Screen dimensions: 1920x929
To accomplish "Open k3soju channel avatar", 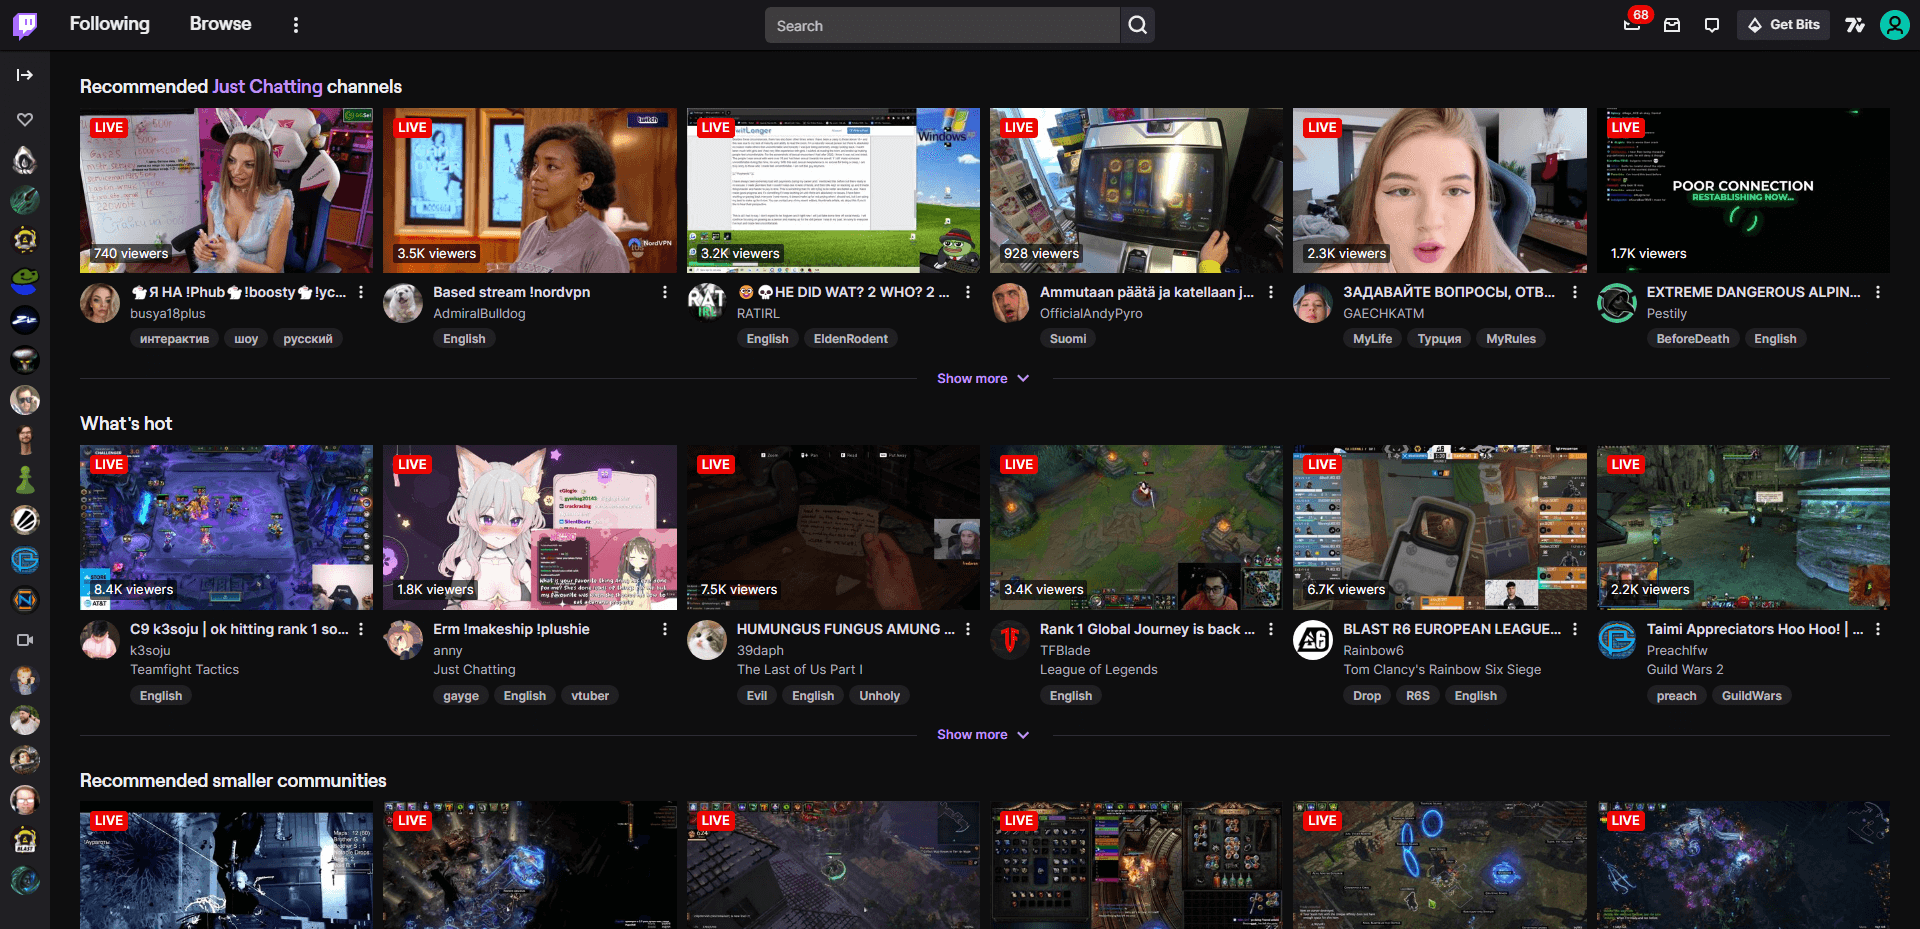I will click(100, 640).
